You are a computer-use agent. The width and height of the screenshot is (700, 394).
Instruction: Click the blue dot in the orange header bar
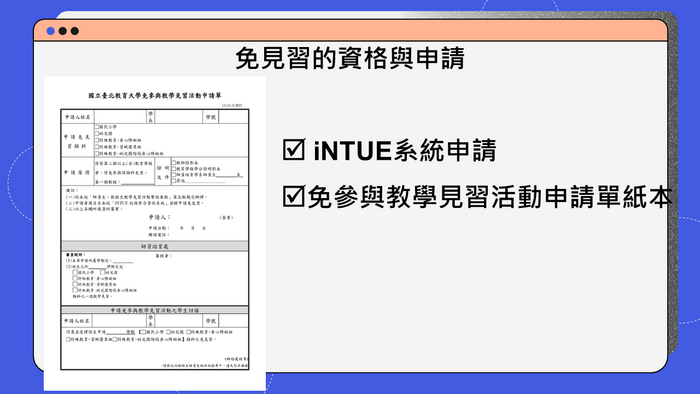(50, 31)
